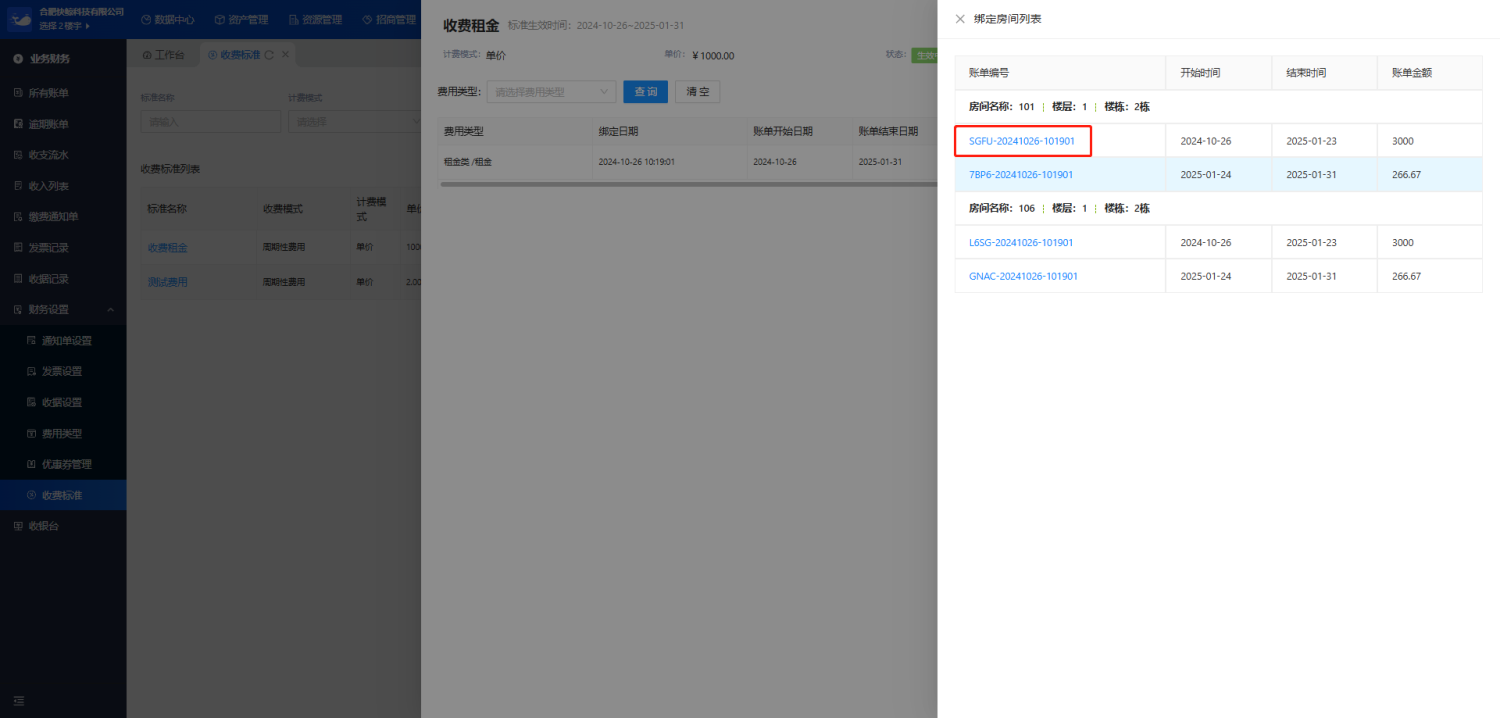This screenshot has height=718, width=1500.
Task: Switch to the 收费标准 tab
Action: point(240,55)
